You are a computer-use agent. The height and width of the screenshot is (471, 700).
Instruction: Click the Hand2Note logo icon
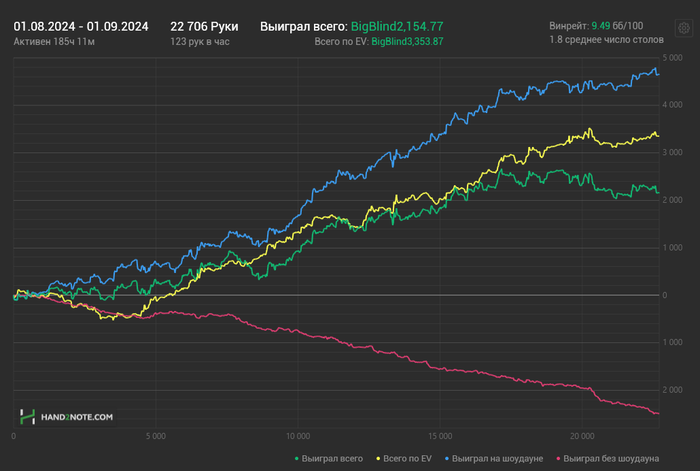pos(27,417)
